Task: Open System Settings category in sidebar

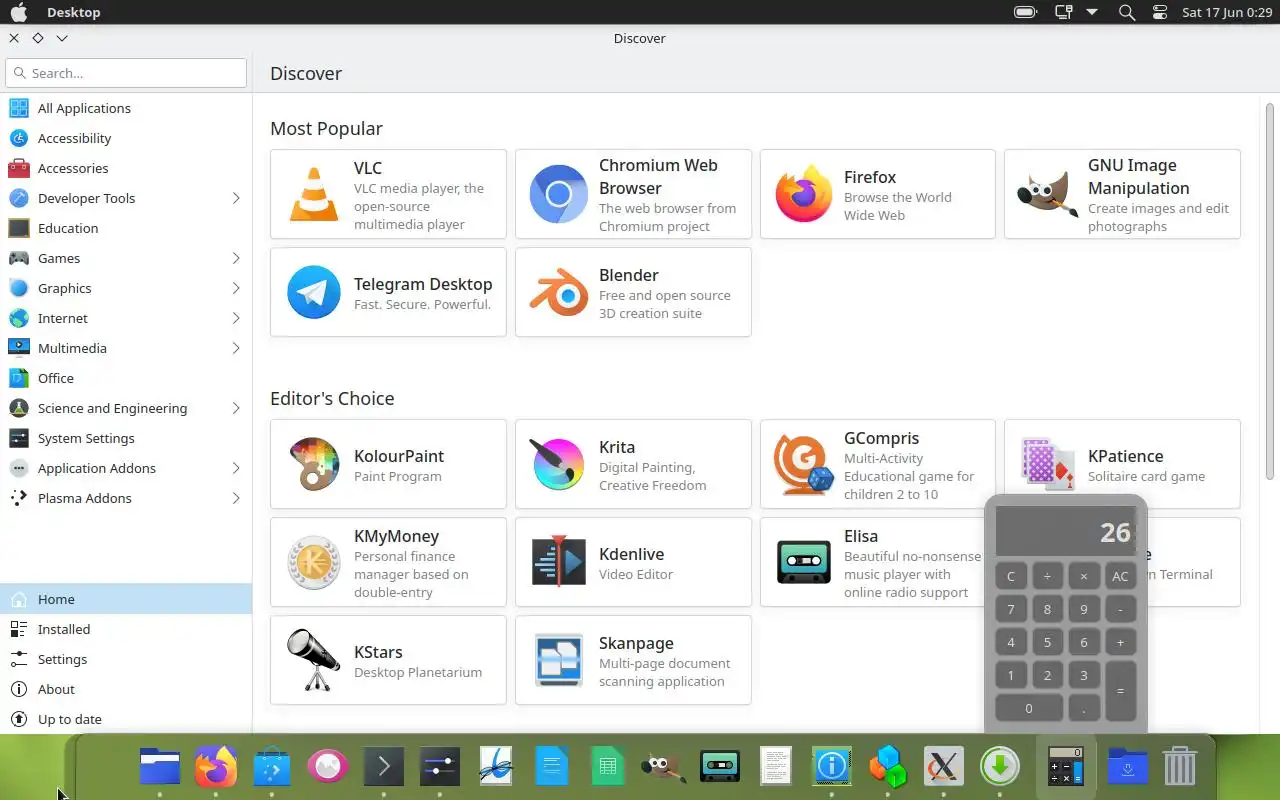Action: tap(126, 438)
